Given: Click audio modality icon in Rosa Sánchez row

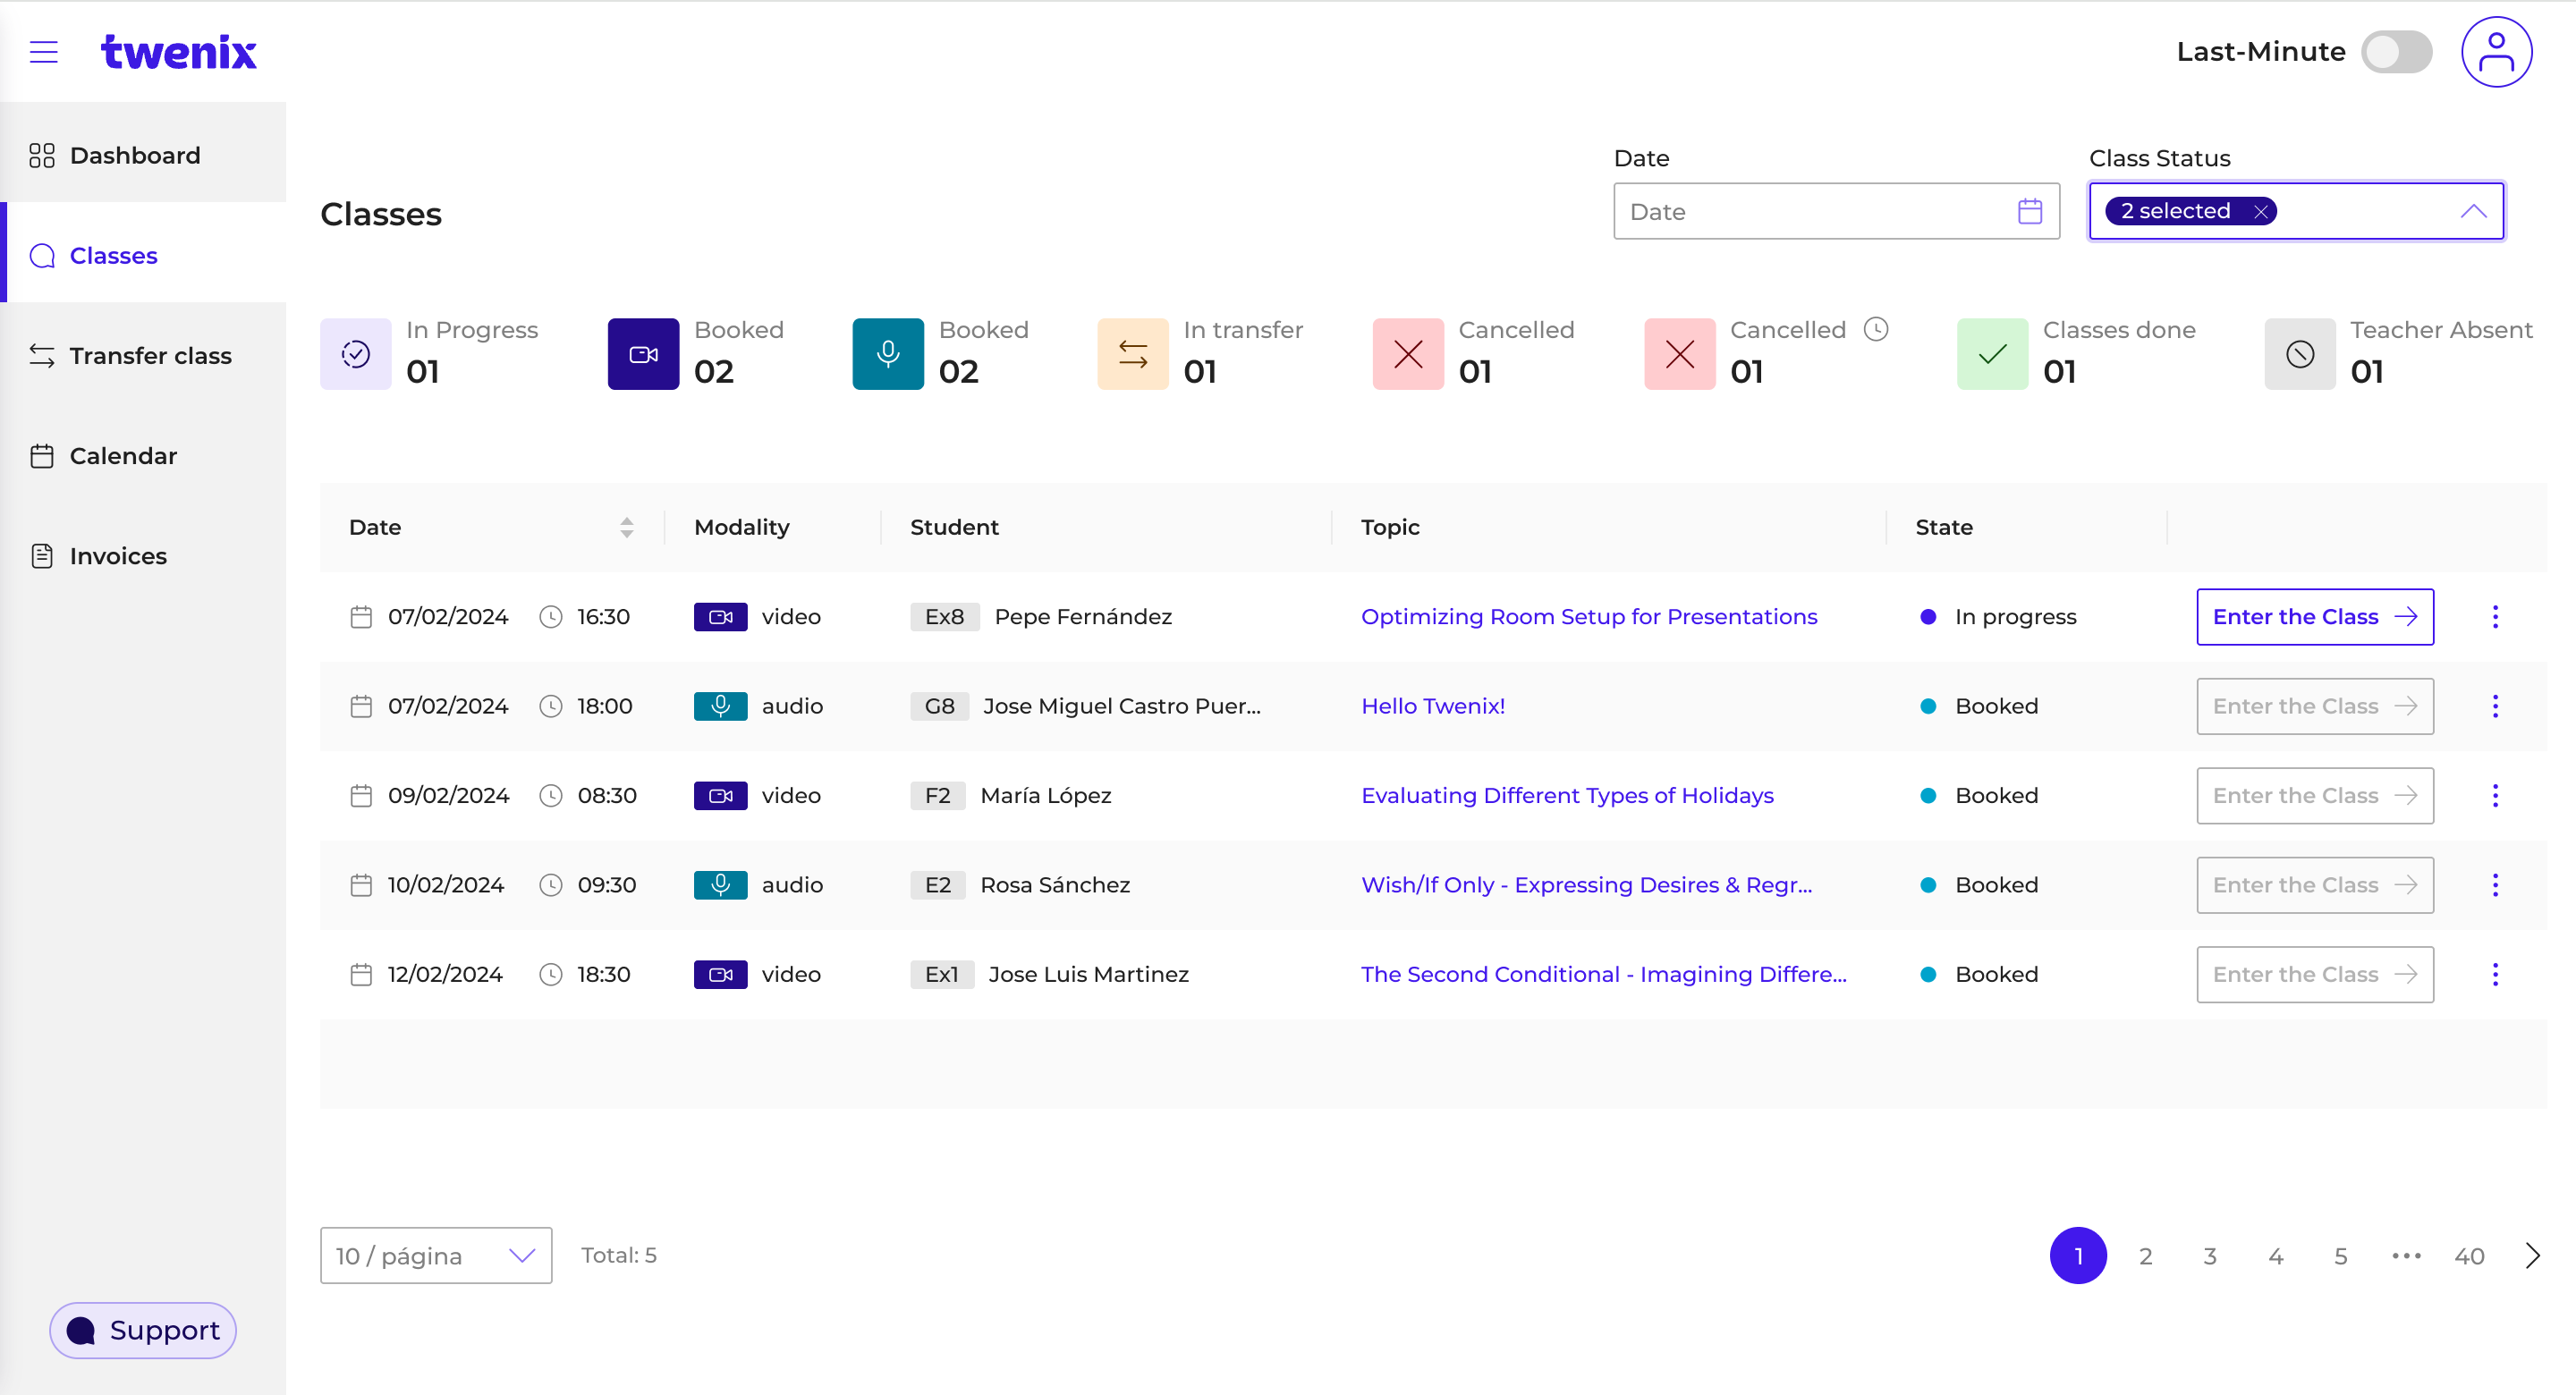Looking at the screenshot, I should (720, 884).
